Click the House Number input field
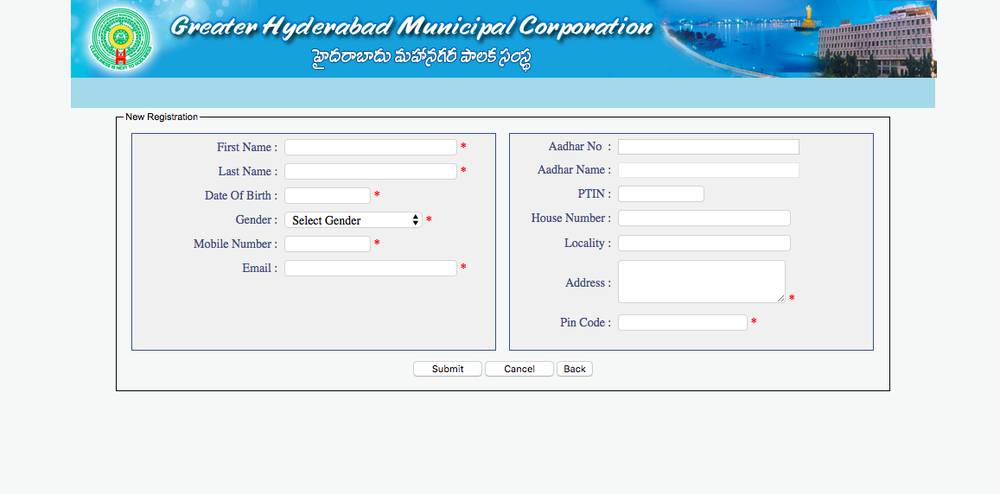1000x494 pixels. [x=704, y=218]
